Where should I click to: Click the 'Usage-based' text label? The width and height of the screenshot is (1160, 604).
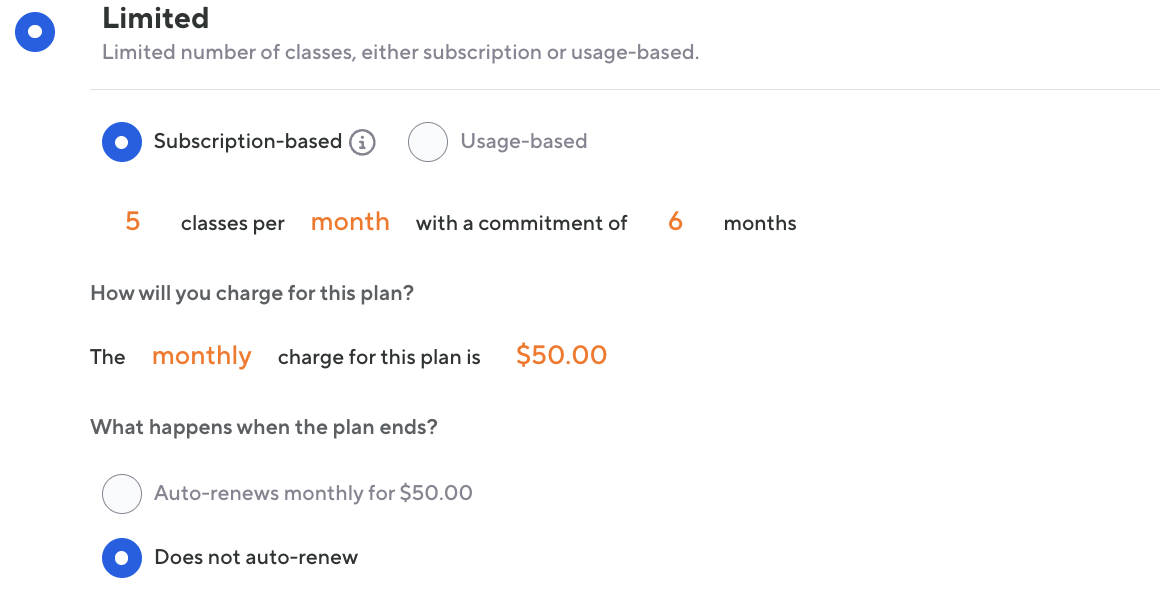pyautogui.click(x=523, y=142)
